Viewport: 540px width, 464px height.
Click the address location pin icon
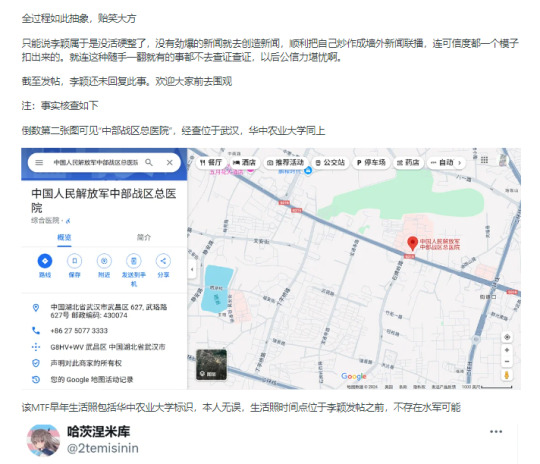click(x=36, y=308)
